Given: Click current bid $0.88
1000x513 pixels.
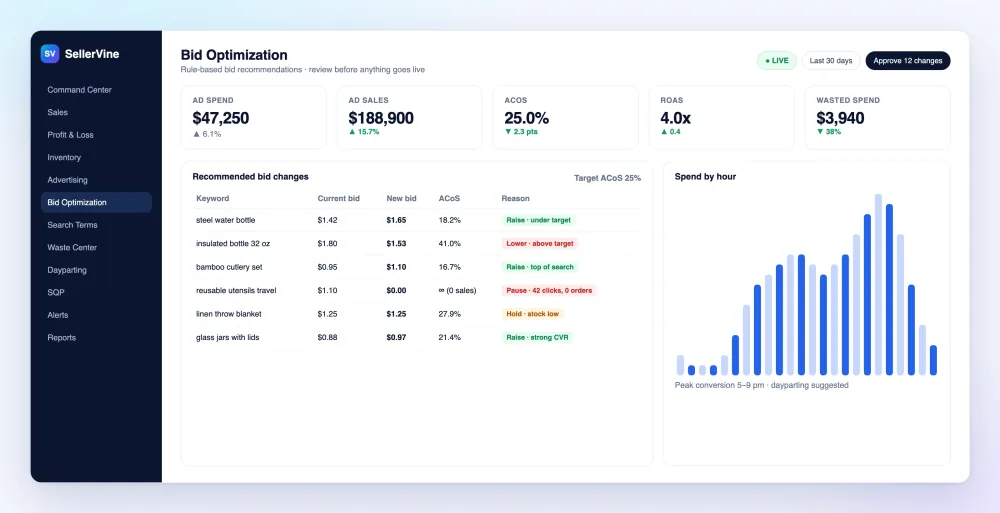Looking at the screenshot, I should point(327,337).
